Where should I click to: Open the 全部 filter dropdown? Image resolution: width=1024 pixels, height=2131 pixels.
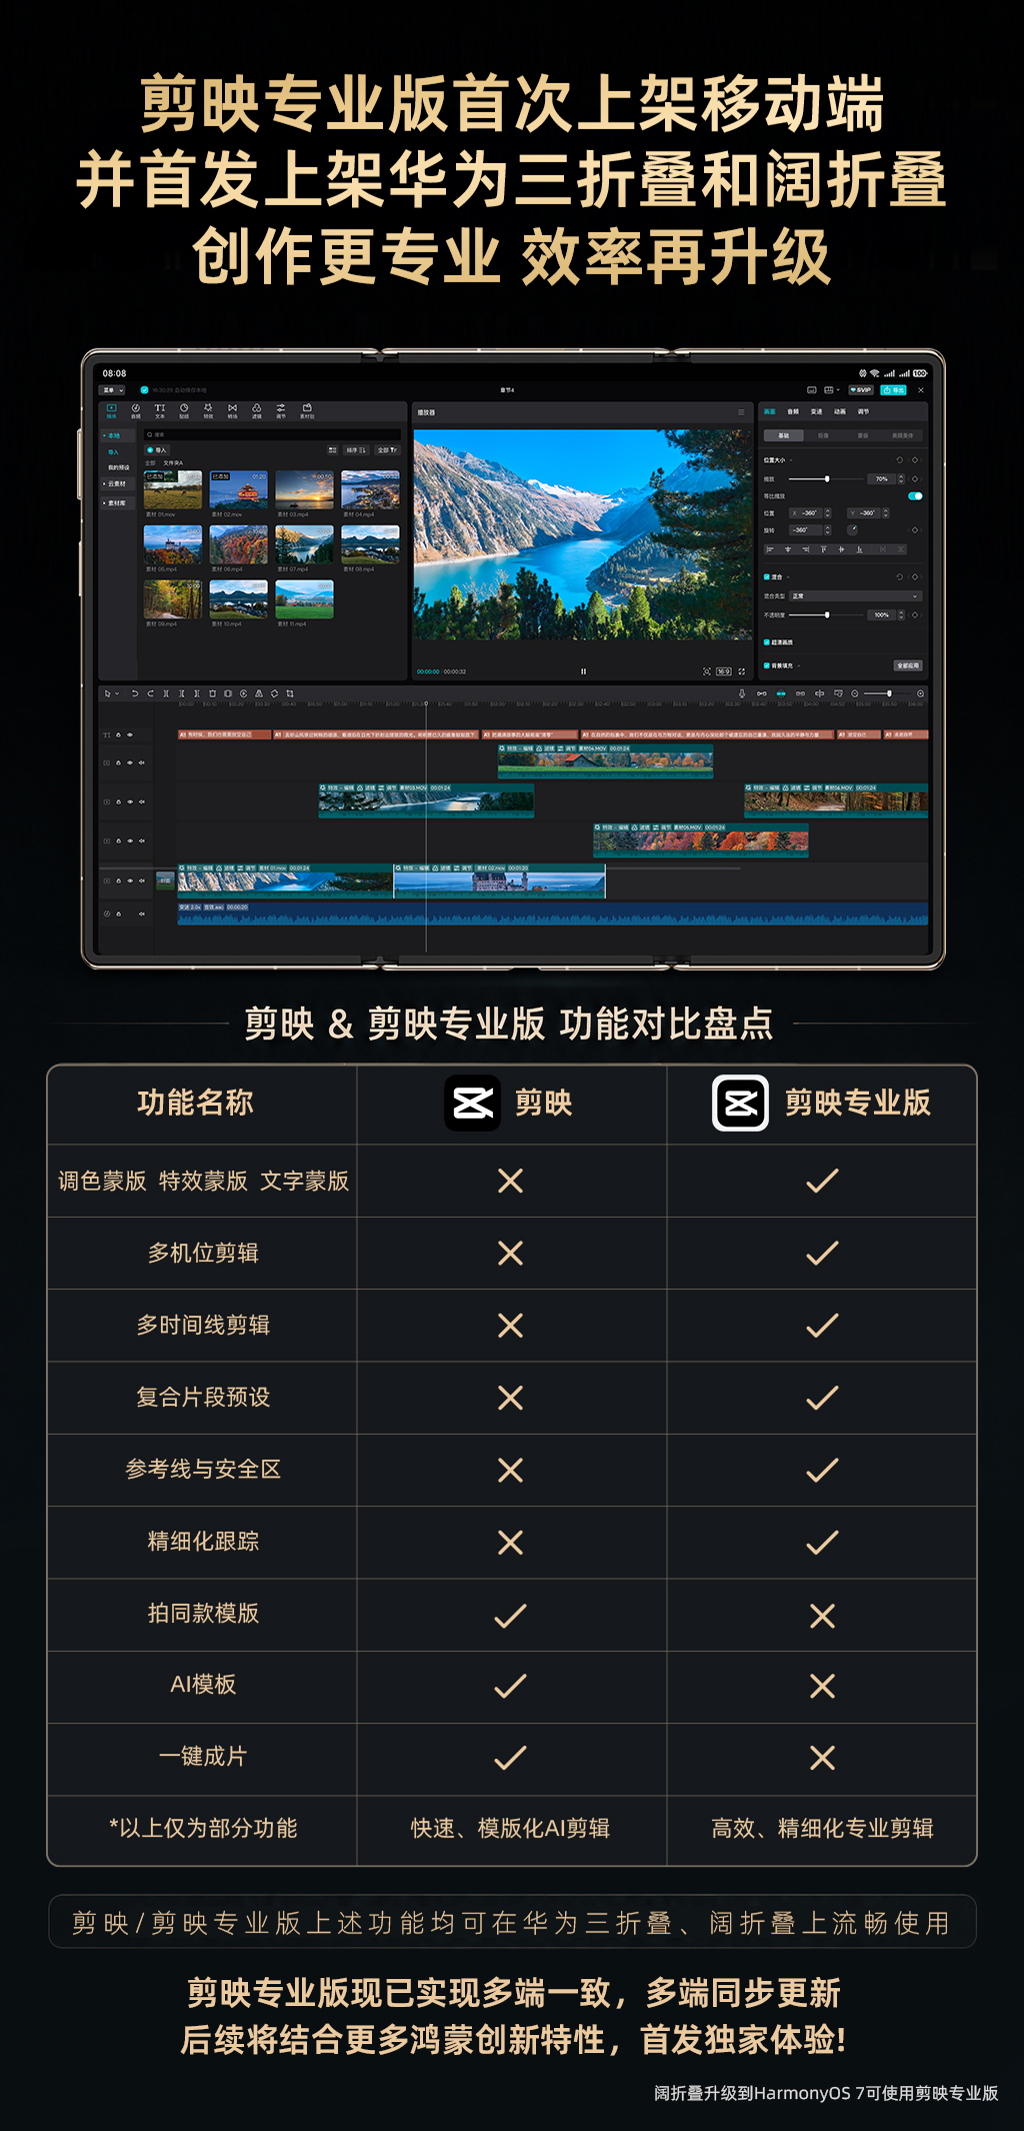387,450
